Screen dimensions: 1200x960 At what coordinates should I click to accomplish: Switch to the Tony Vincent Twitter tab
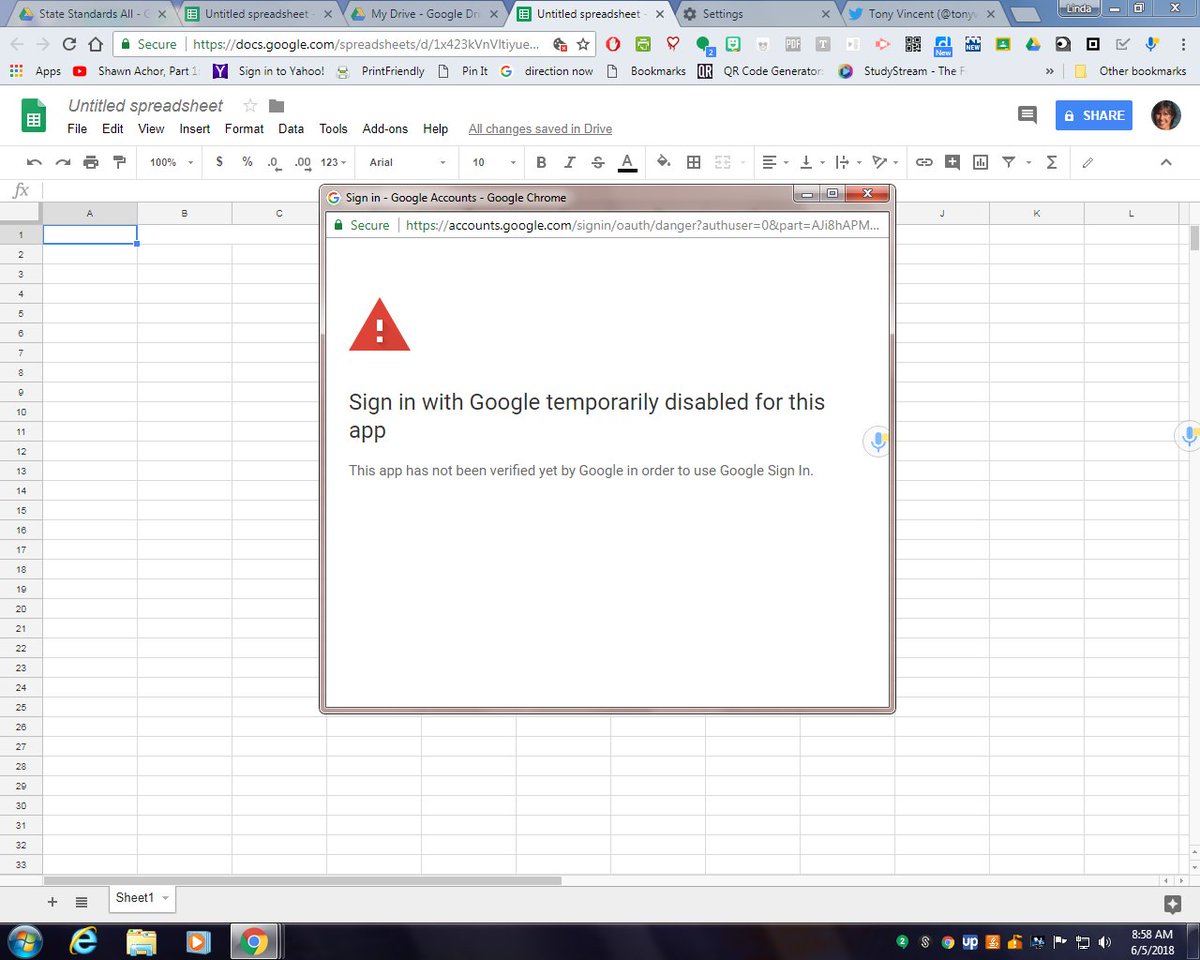click(920, 14)
